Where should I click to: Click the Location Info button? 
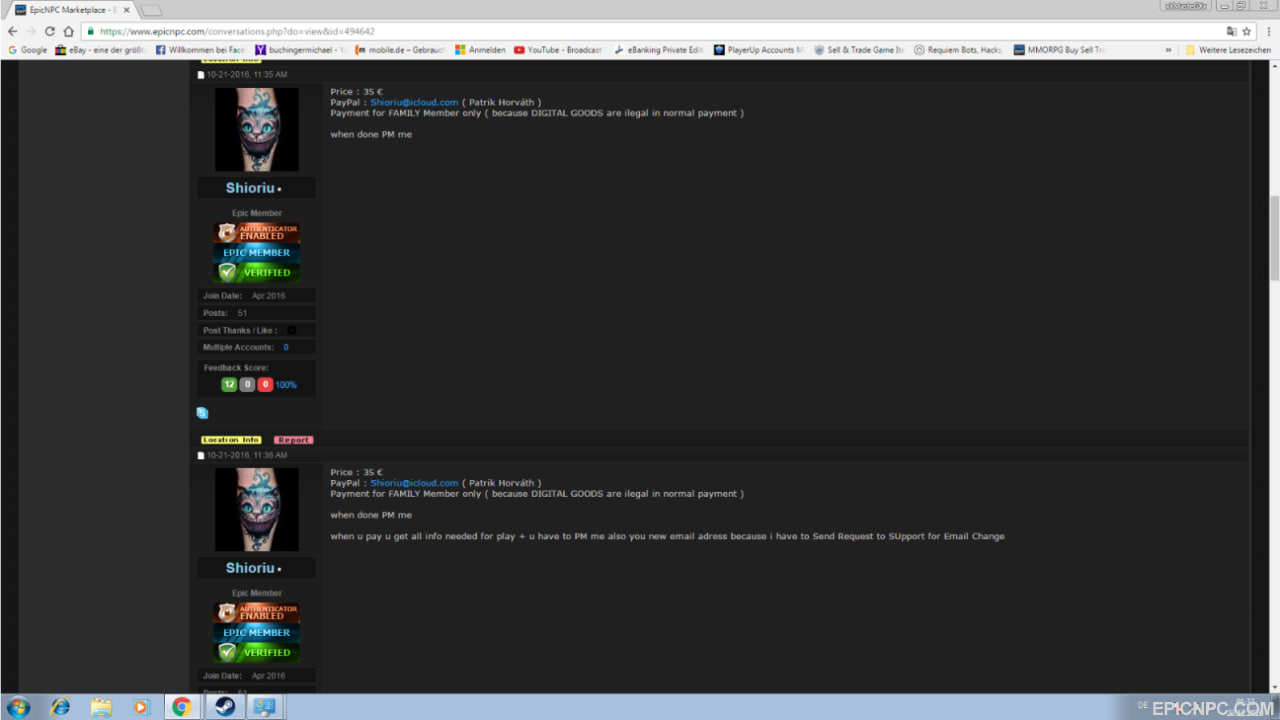click(x=231, y=440)
